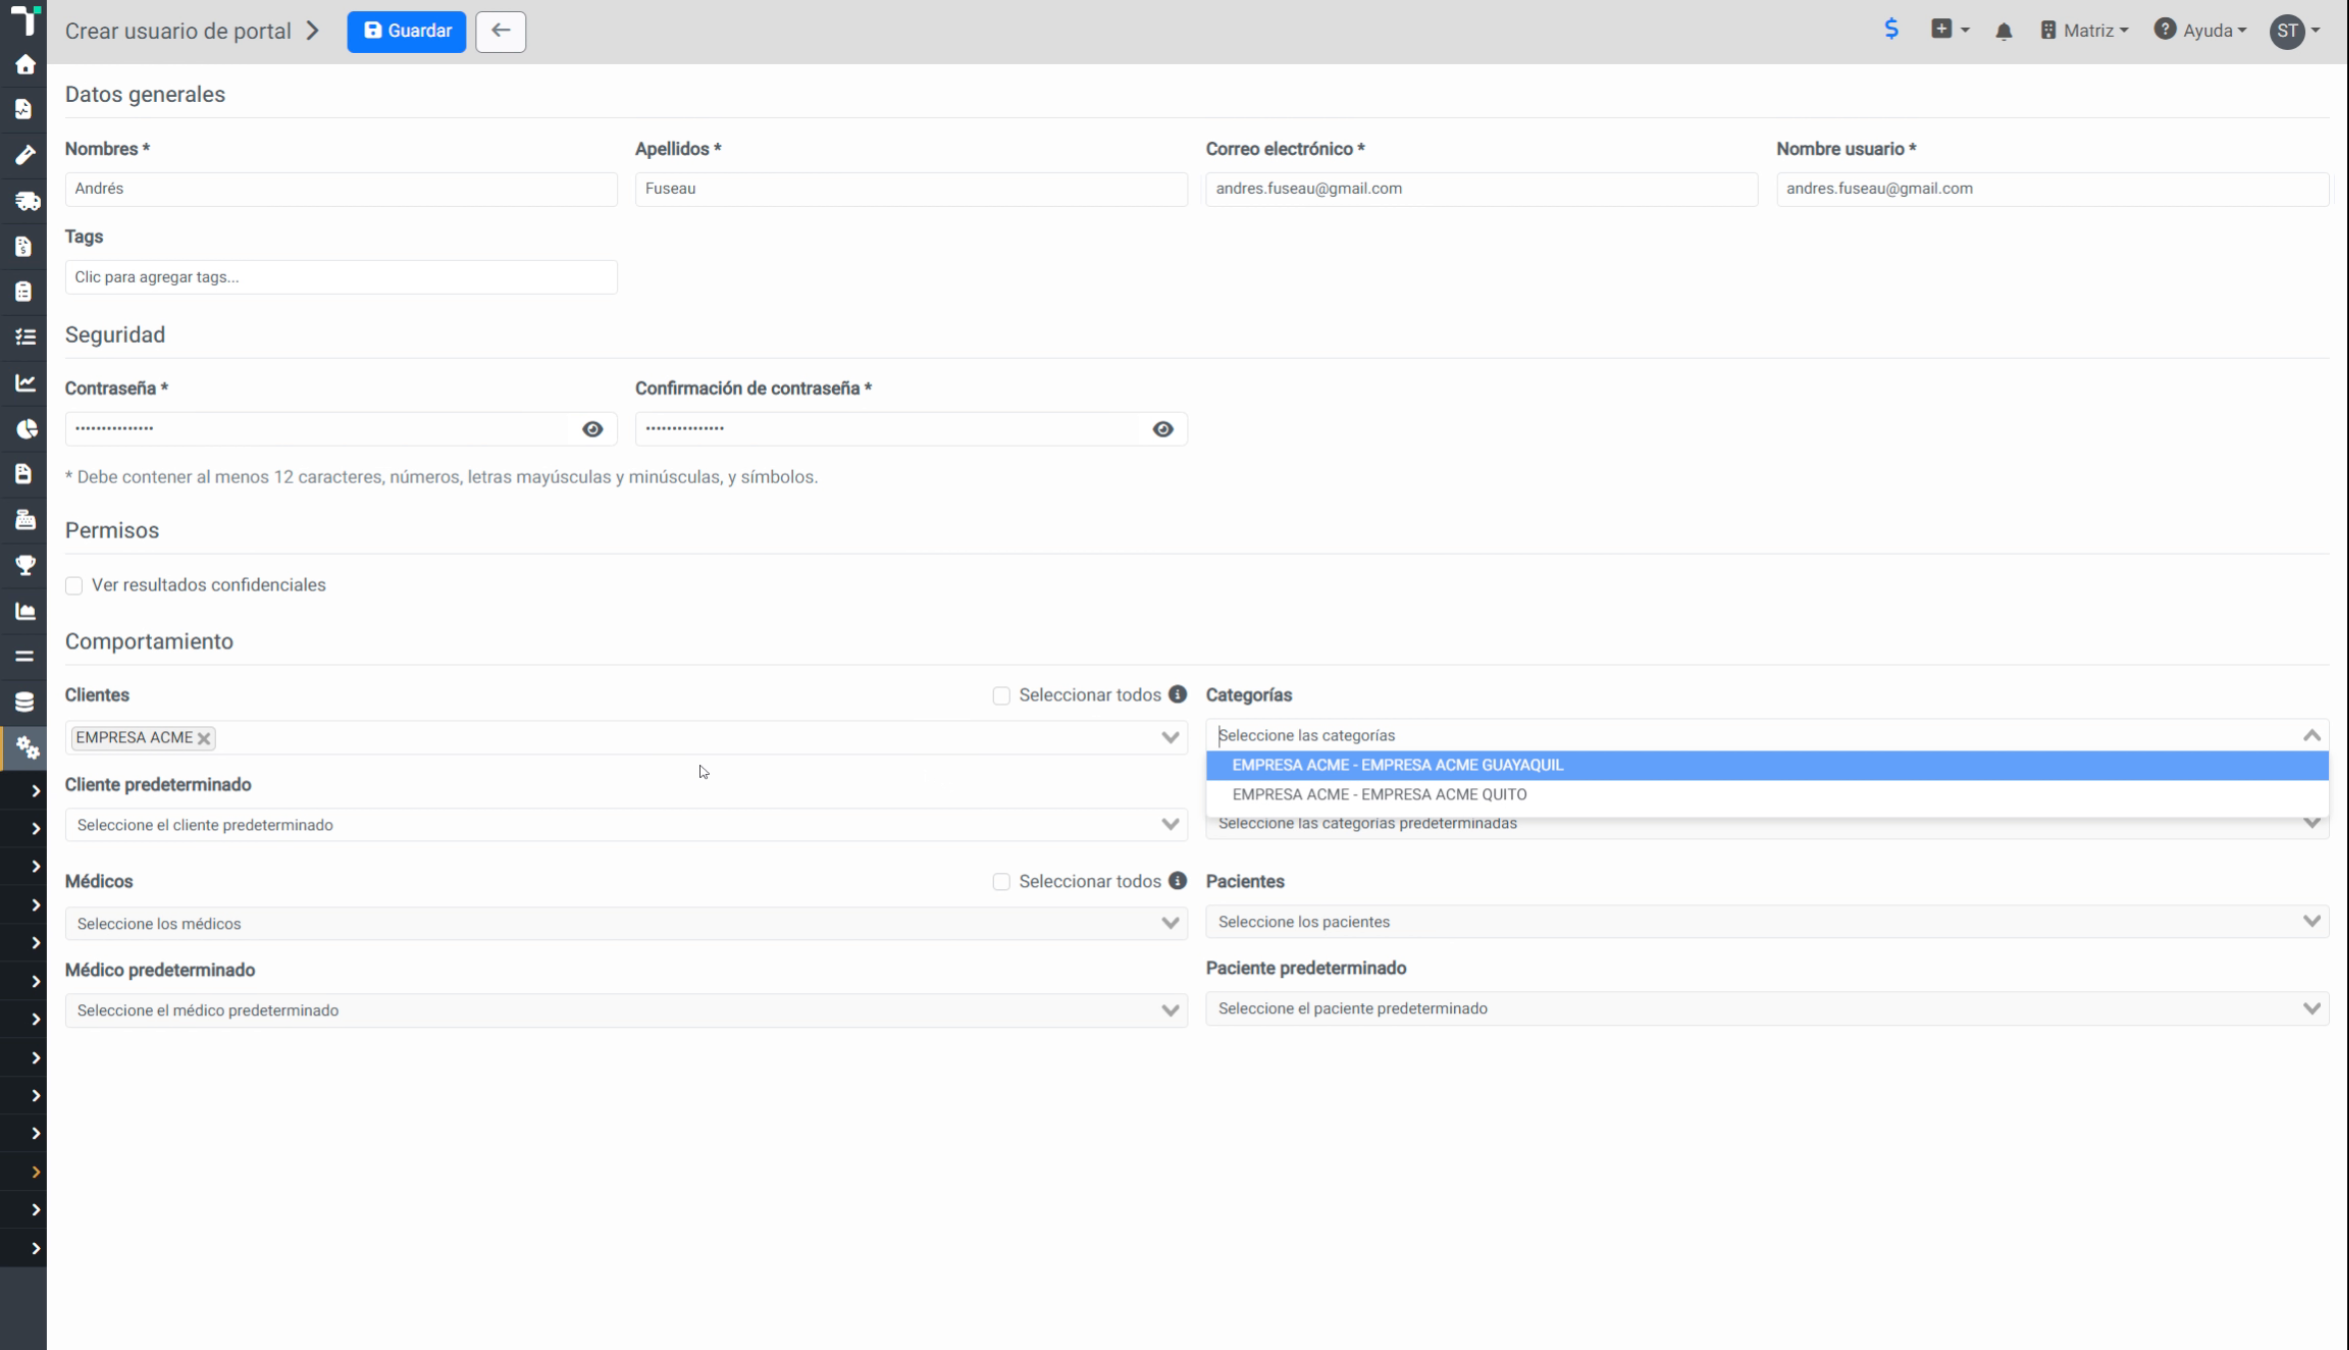This screenshot has width=2349, height=1350.
Task: Open the Médico predeterminado dropdown
Action: (x=626, y=1010)
